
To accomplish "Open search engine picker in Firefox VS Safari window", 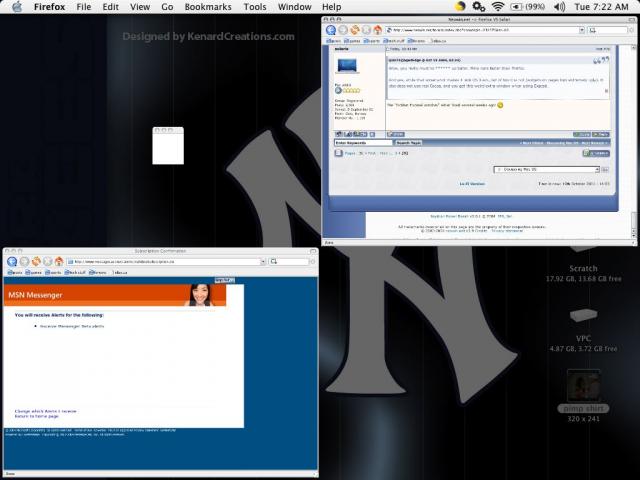I will pyautogui.click(x=592, y=30).
